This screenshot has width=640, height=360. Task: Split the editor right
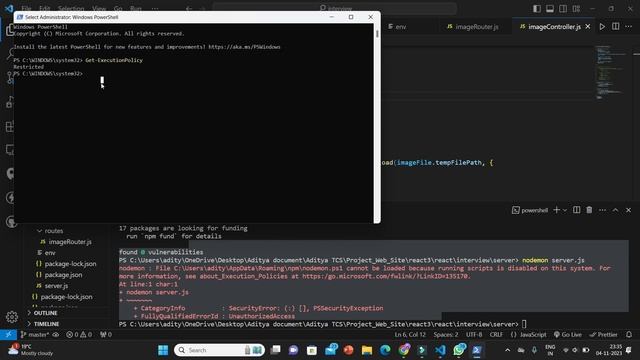616,27
